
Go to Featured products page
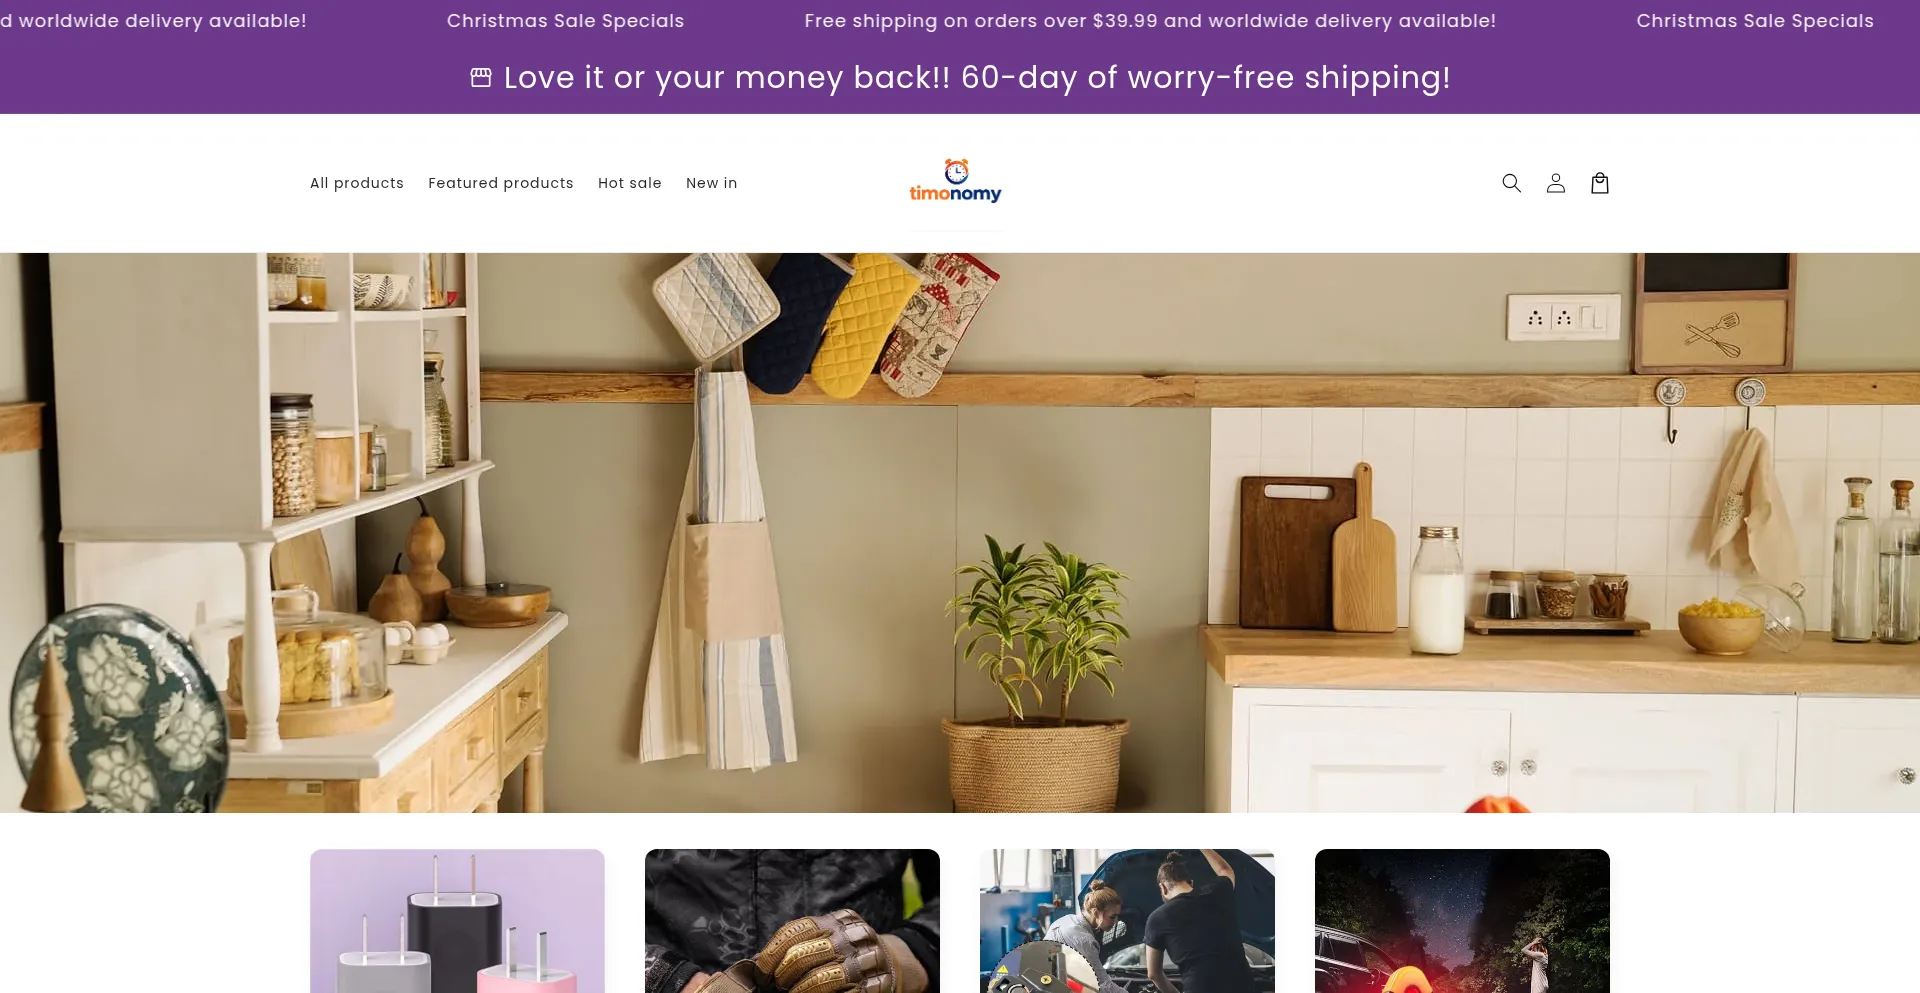click(501, 183)
